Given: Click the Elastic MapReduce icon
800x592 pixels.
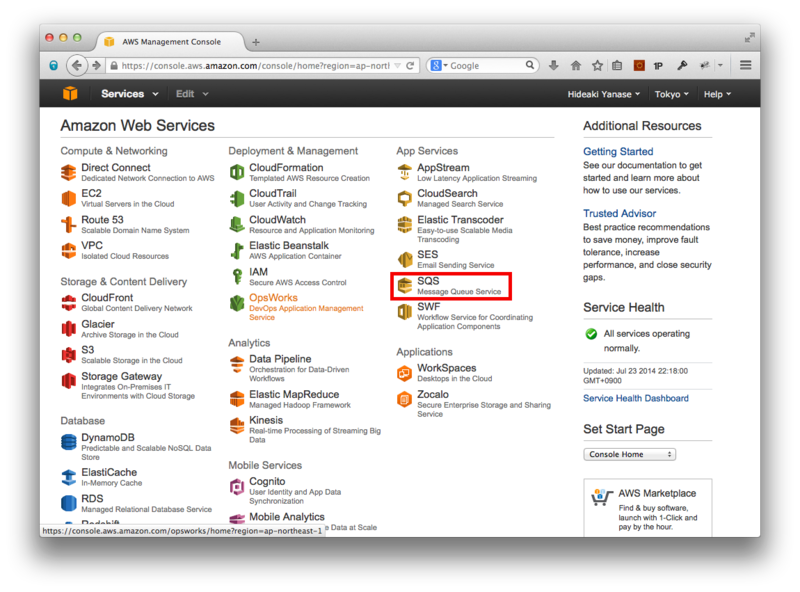Looking at the screenshot, I should click(237, 399).
